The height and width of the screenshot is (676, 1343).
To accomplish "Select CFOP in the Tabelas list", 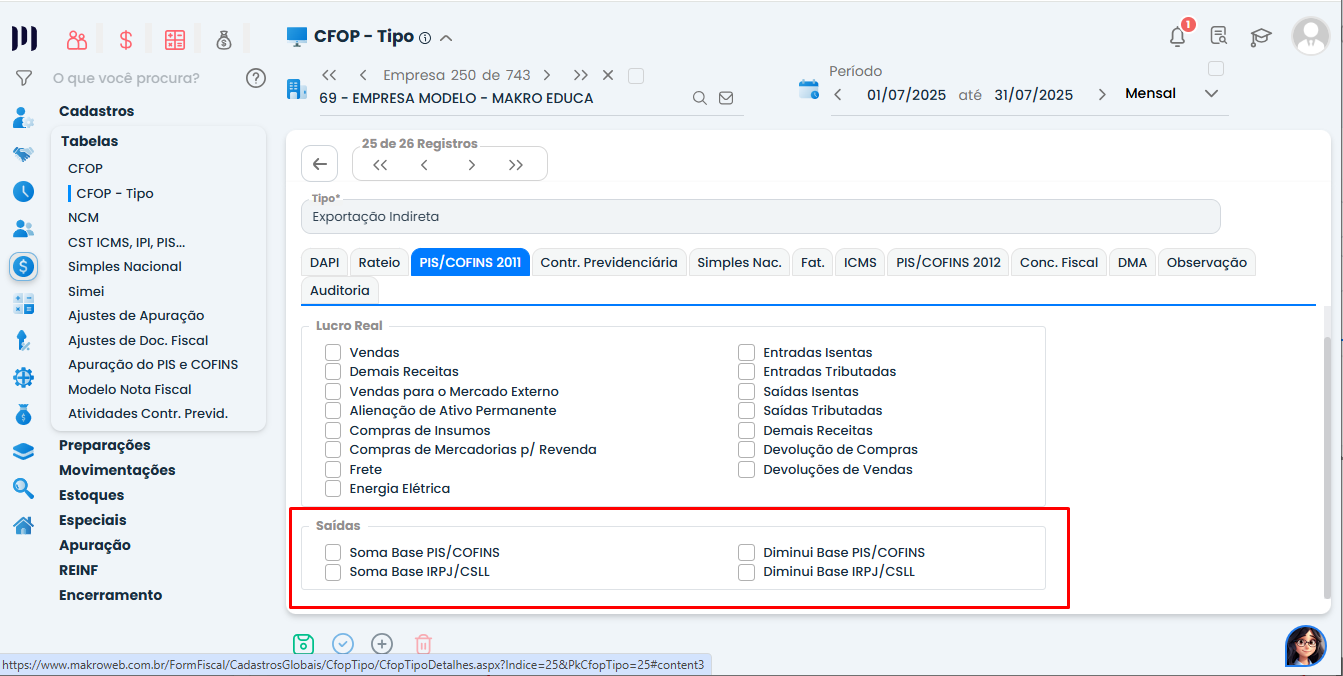I will 84,168.
